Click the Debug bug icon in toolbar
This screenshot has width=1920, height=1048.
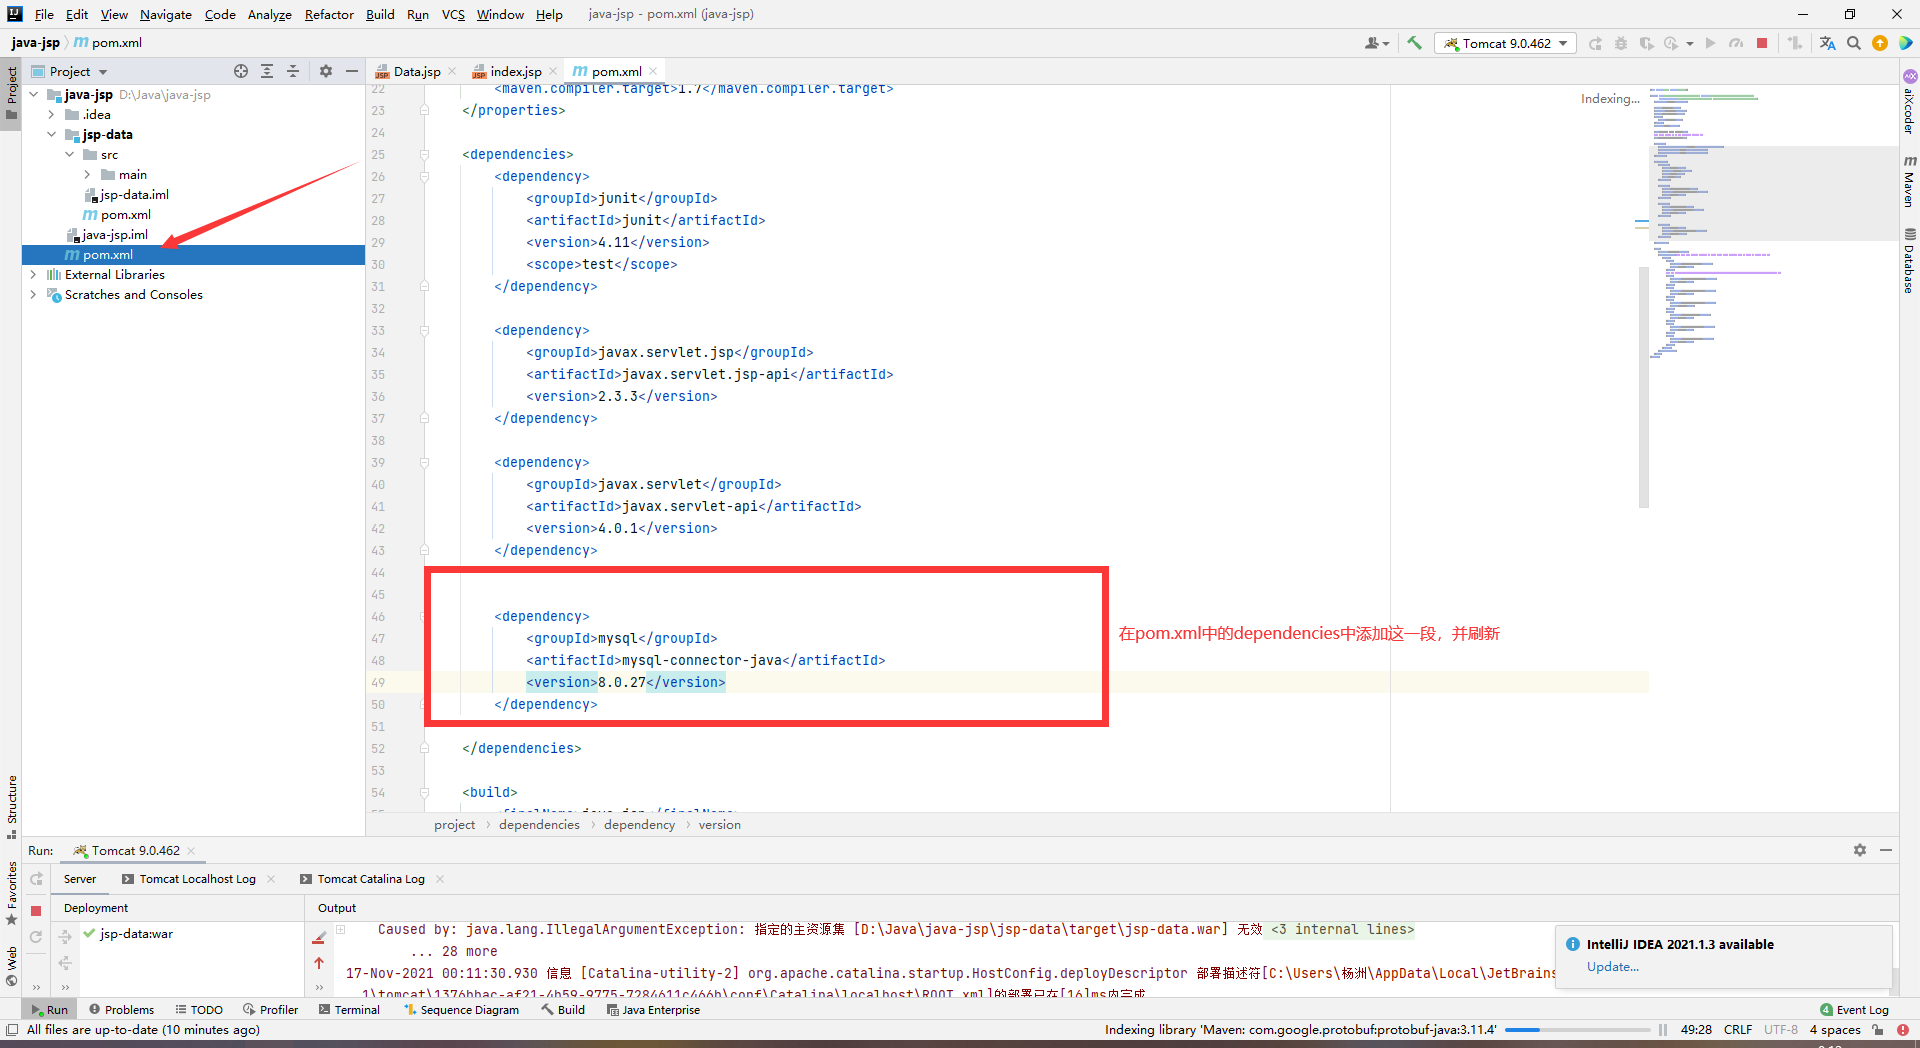pyautogui.click(x=1621, y=43)
